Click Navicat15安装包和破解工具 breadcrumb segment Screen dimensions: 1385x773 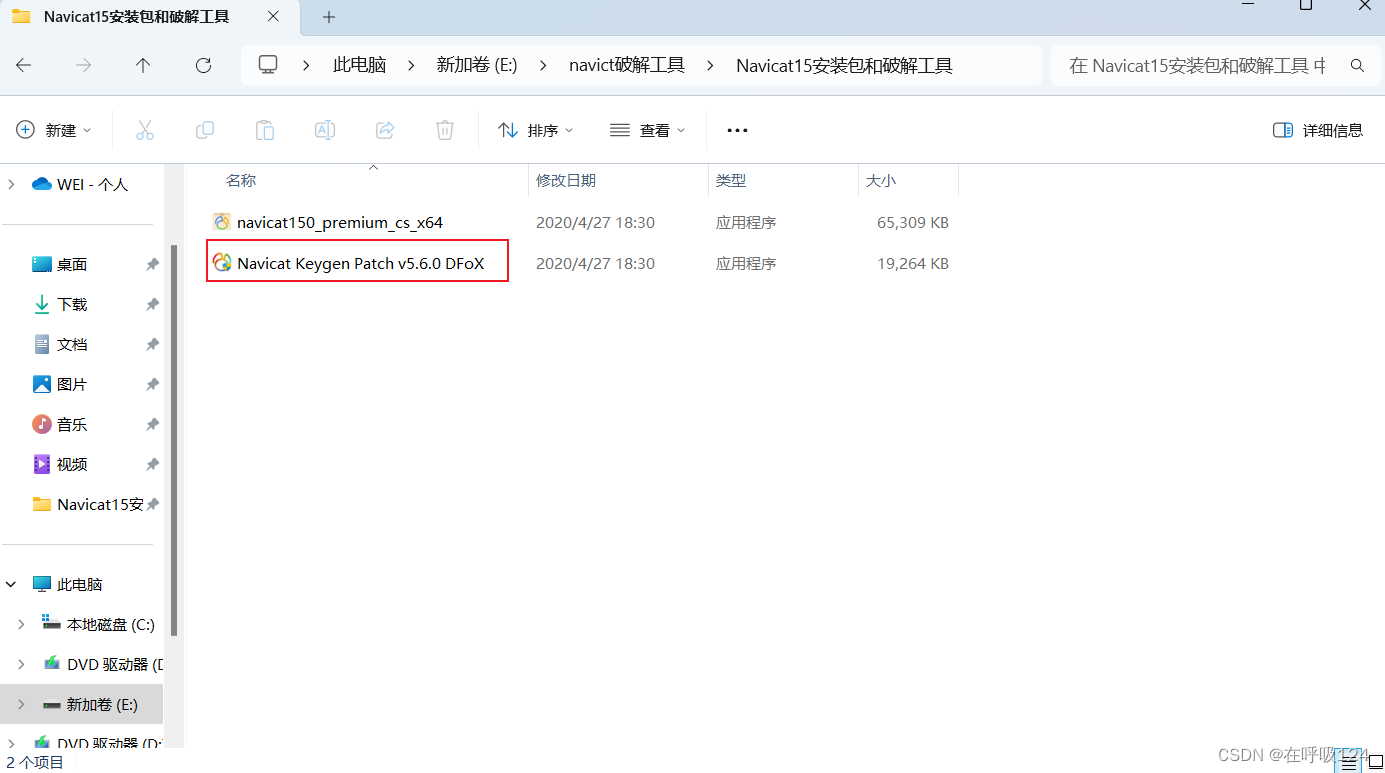(x=844, y=65)
